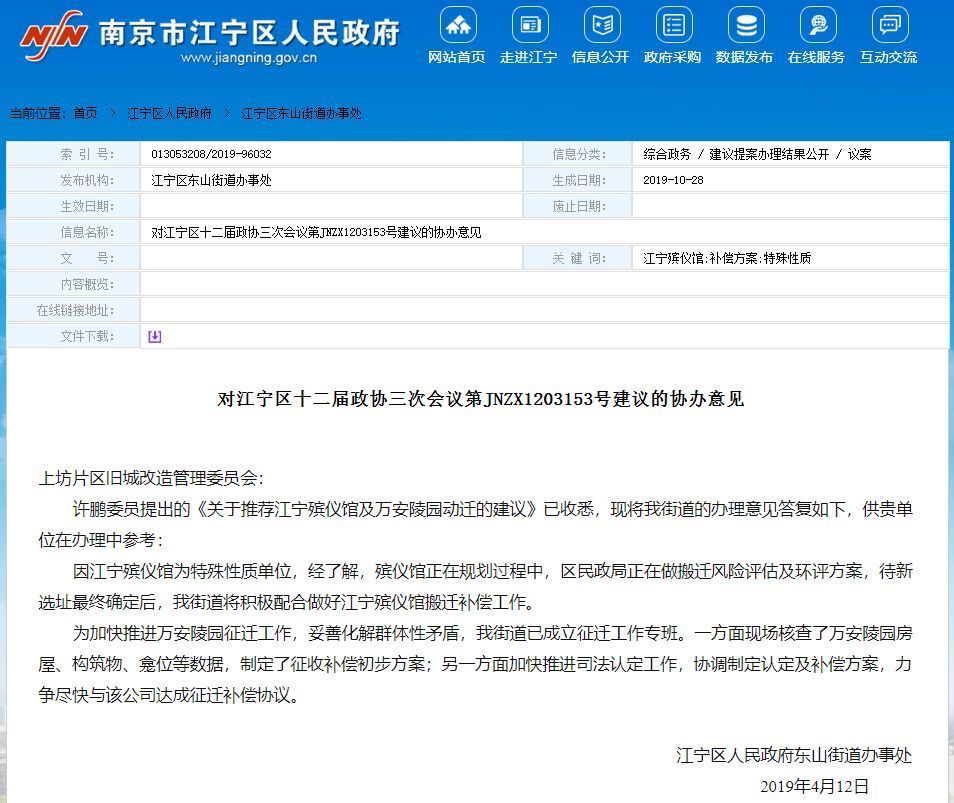Viewport: 954px width, 803px height.
Task: Click the 信息分类 field label
Action: (579, 155)
